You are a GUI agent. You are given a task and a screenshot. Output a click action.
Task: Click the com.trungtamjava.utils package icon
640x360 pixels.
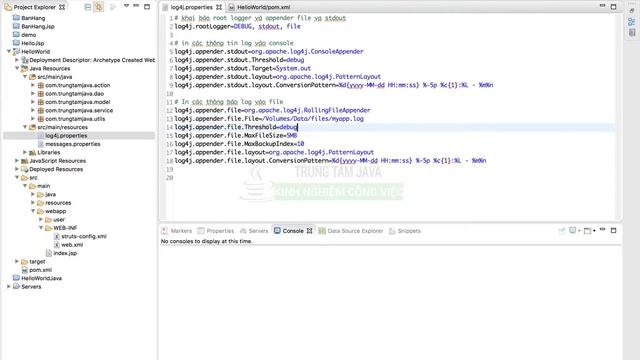(x=40, y=119)
